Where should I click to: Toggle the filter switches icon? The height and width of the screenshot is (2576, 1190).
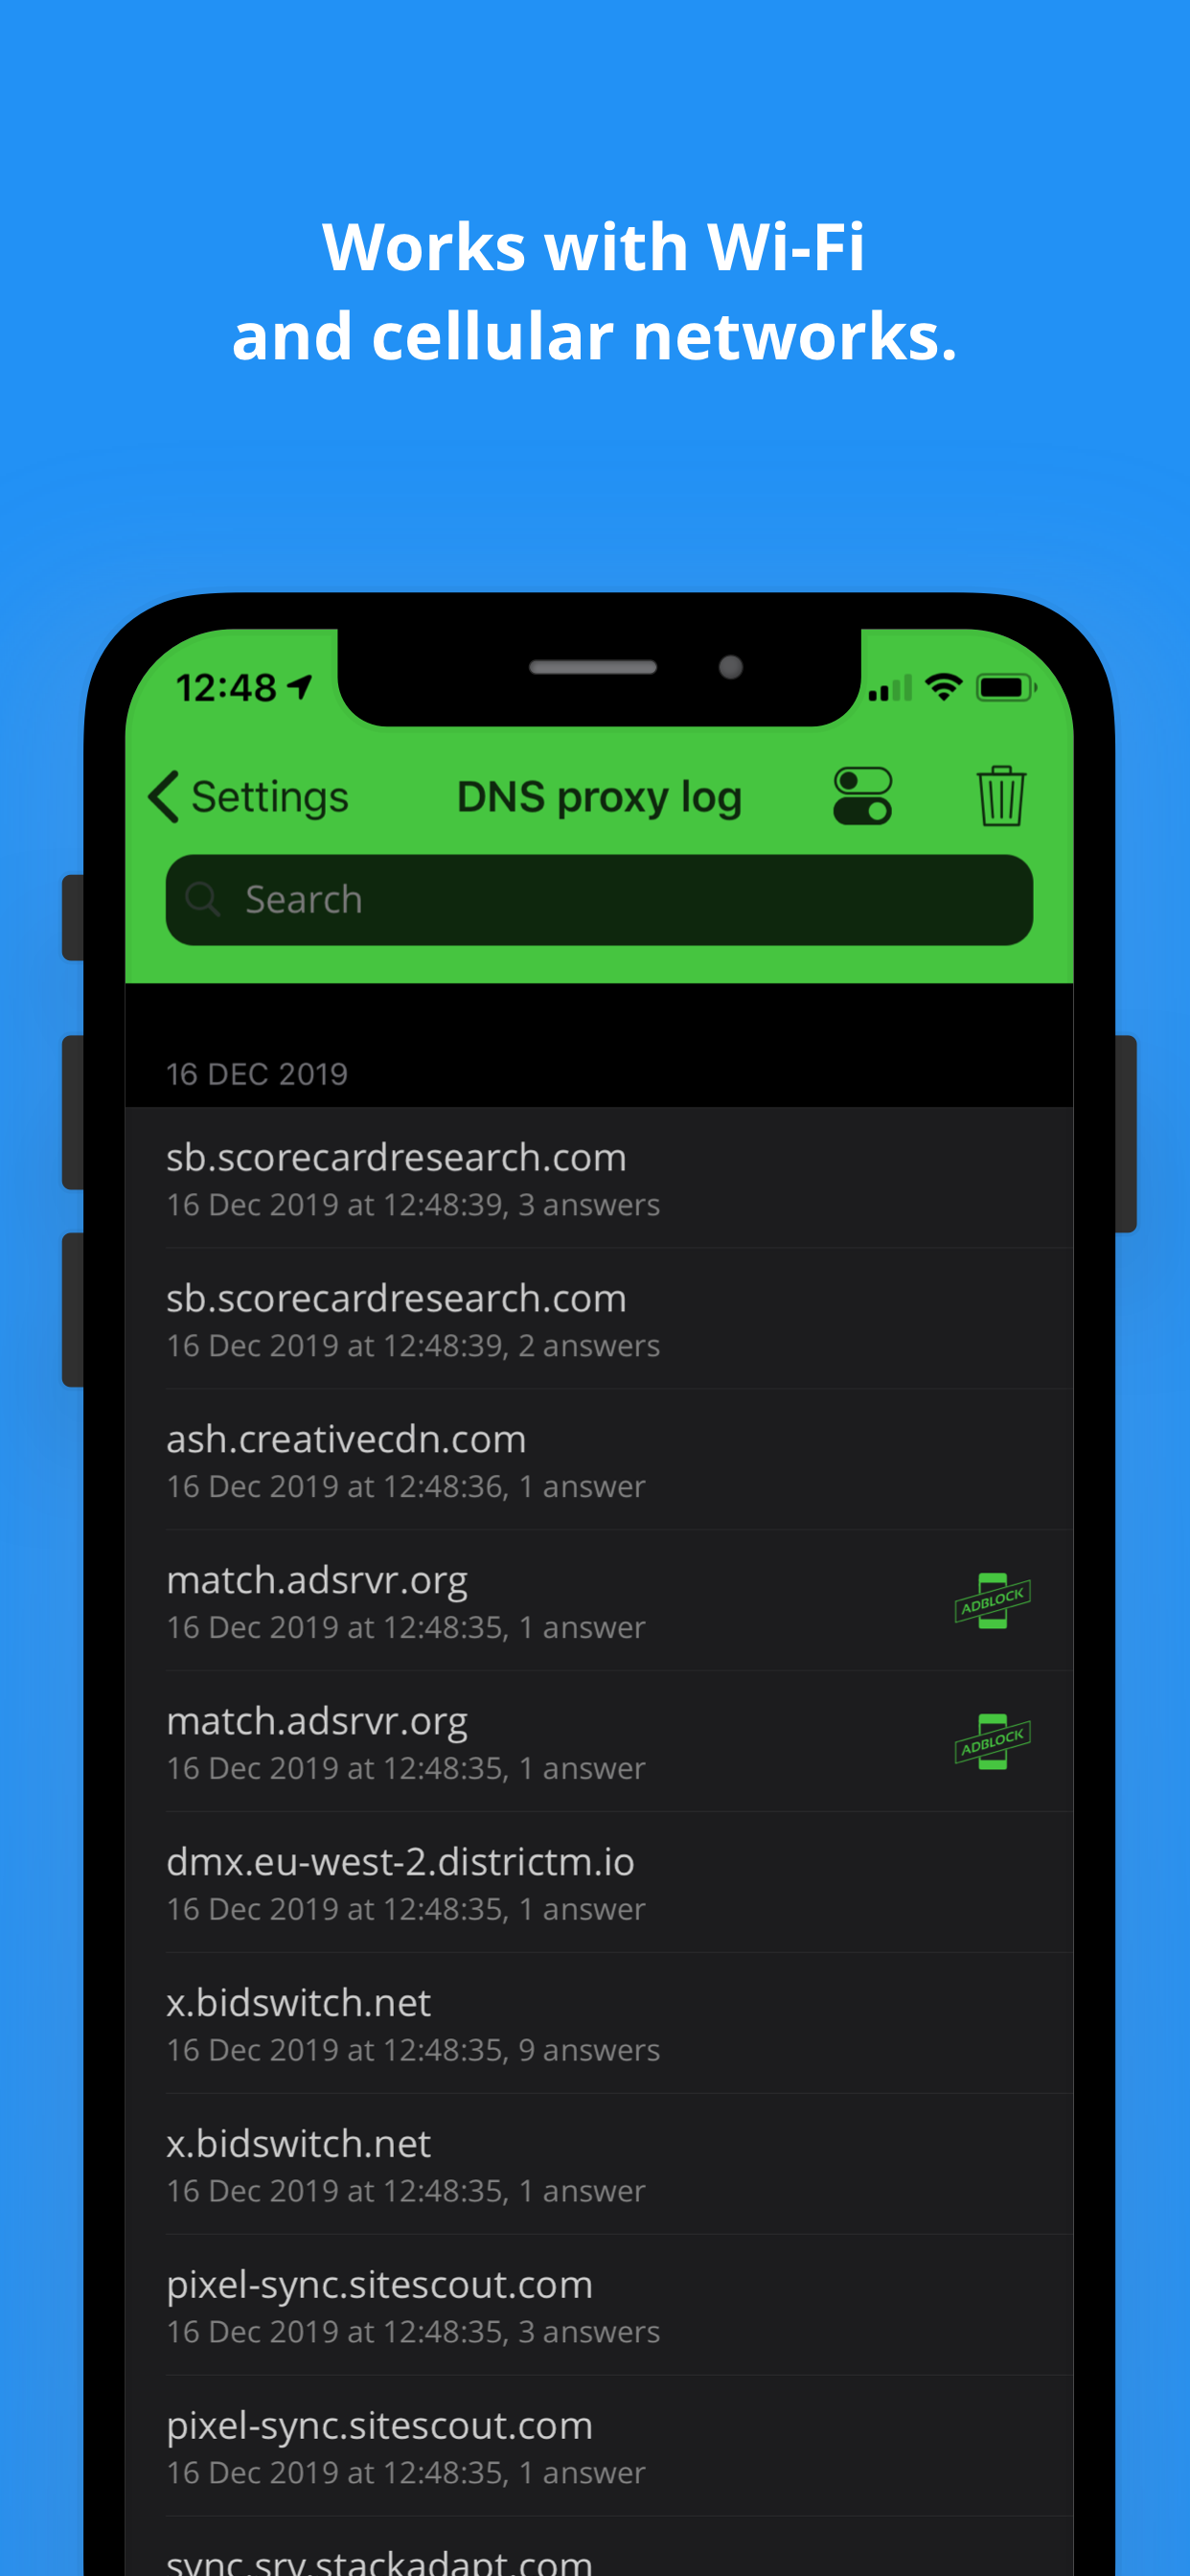pyautogui.click(x=862, y=796)
